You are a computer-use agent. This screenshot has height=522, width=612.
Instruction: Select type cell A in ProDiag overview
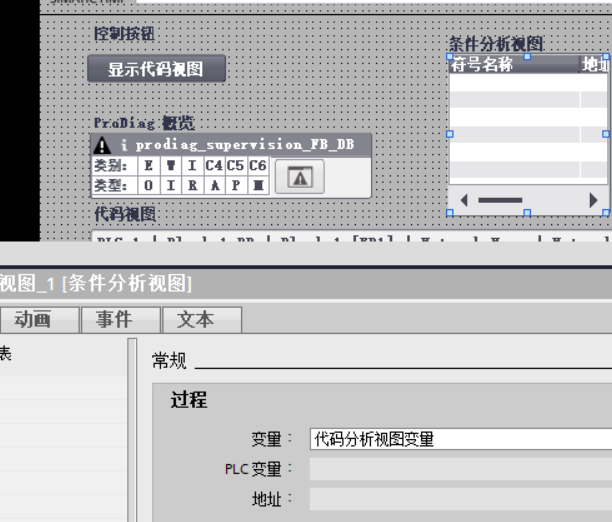coord(214,185)
